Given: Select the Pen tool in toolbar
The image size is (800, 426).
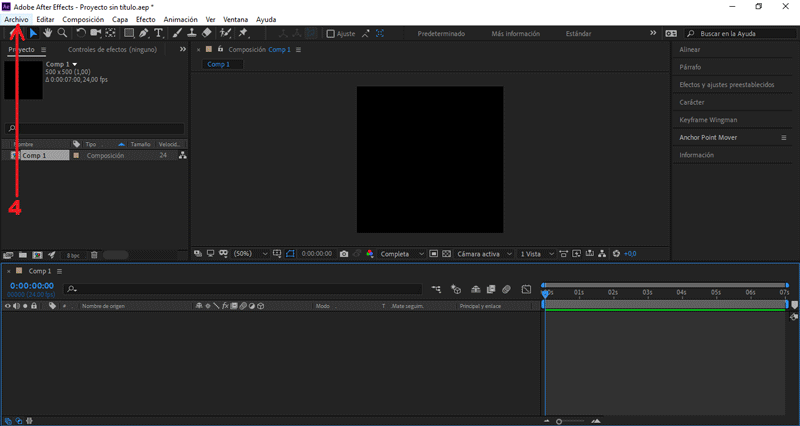Looking at the screenshot, I should click(144, 33).
